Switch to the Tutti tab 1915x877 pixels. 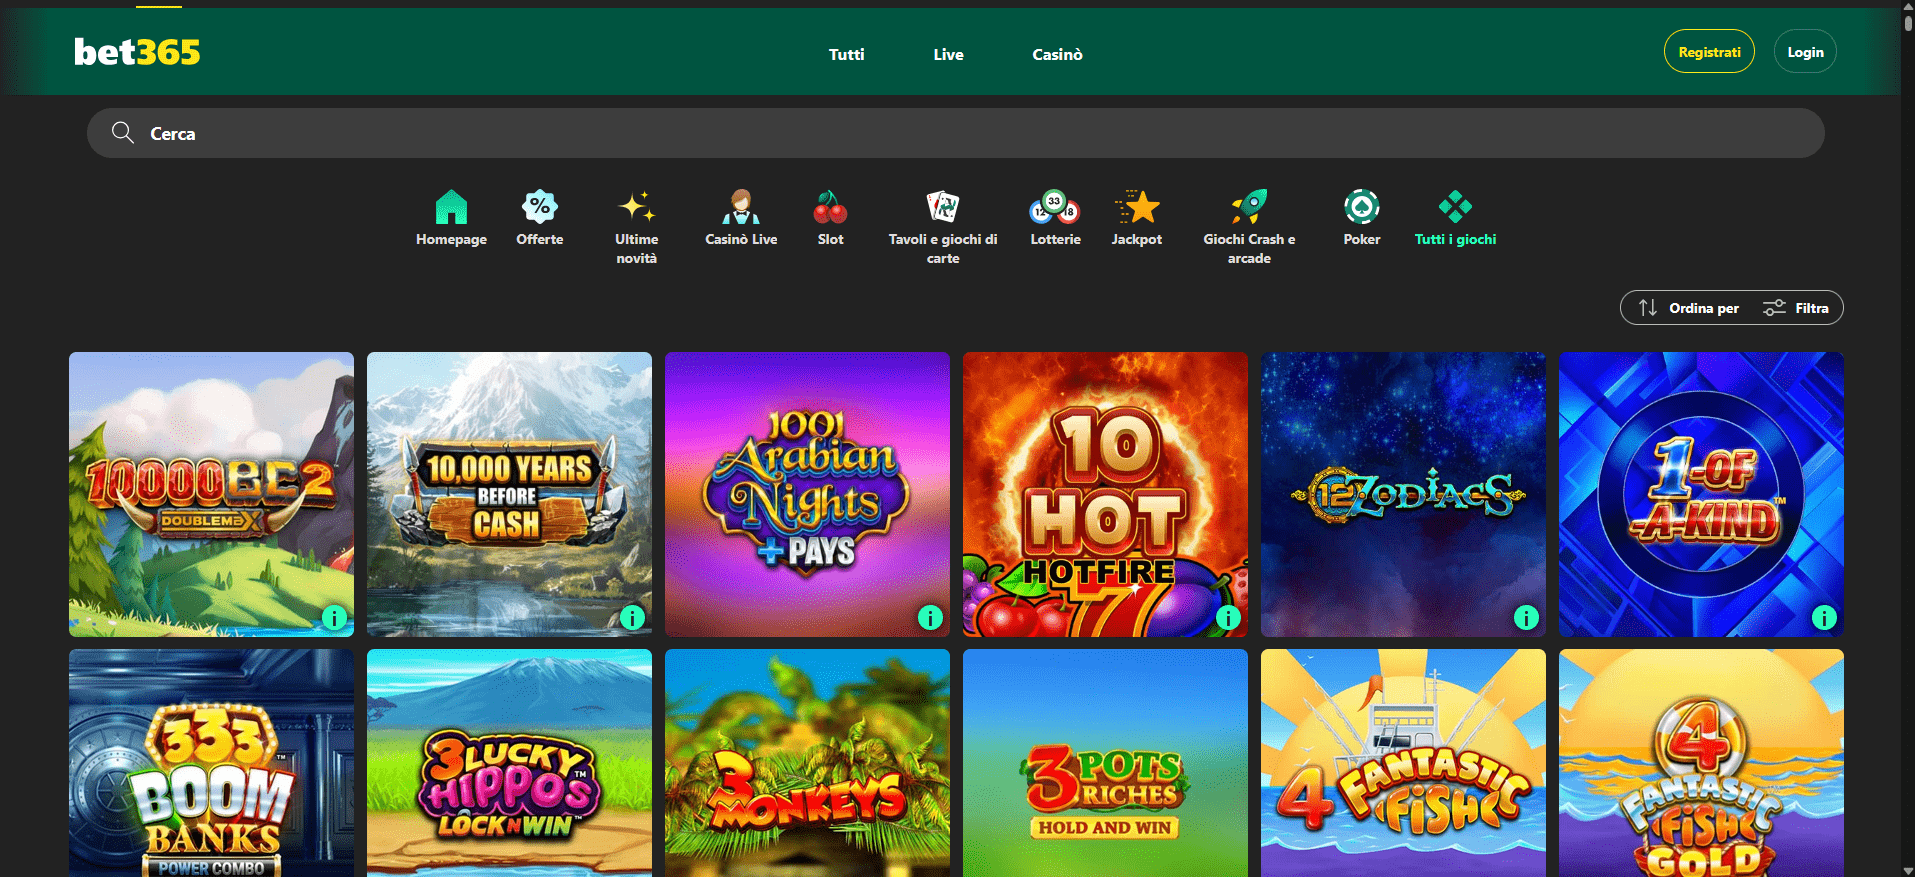click(x=846, y=54)
